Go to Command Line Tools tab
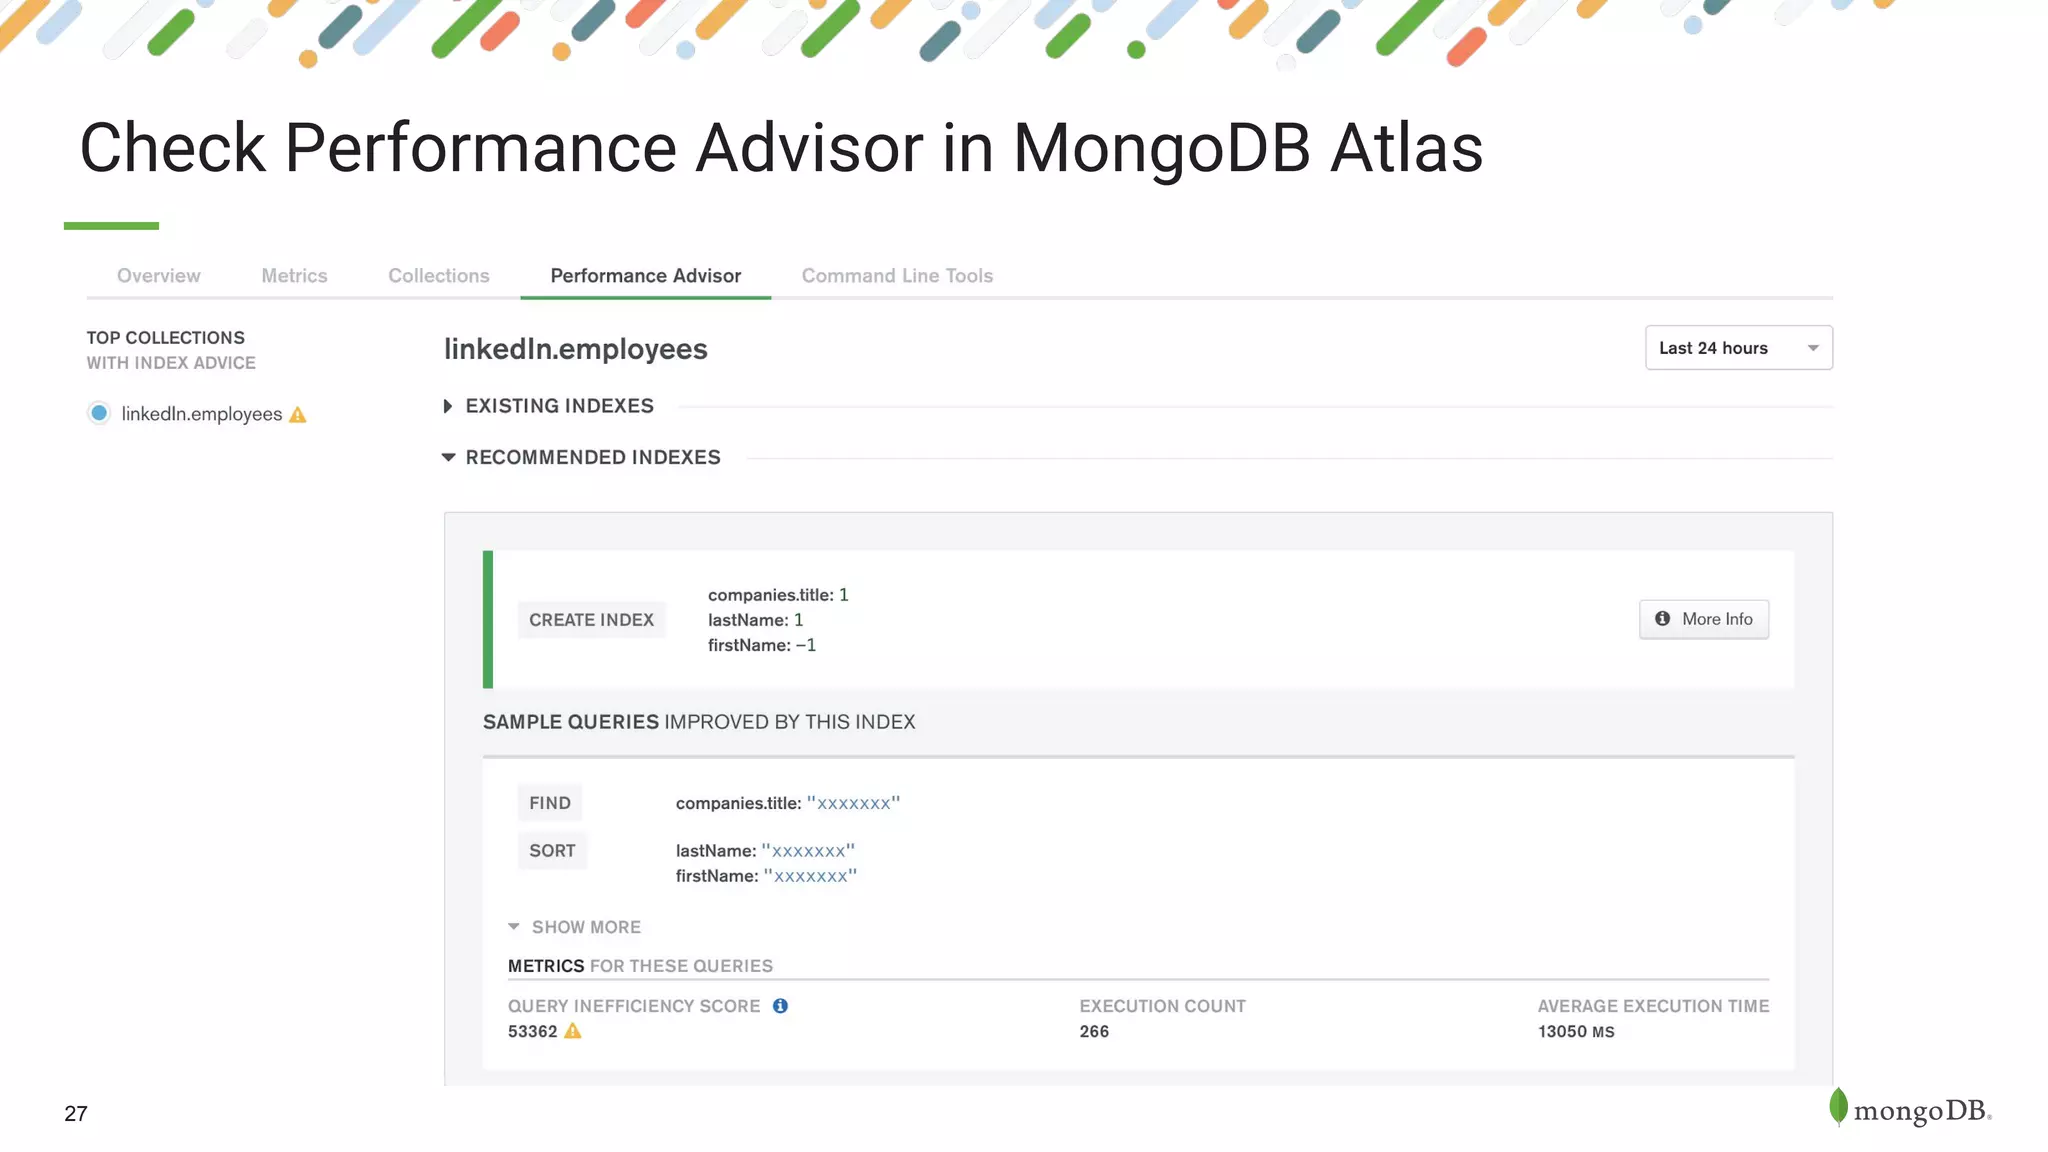 897,276
